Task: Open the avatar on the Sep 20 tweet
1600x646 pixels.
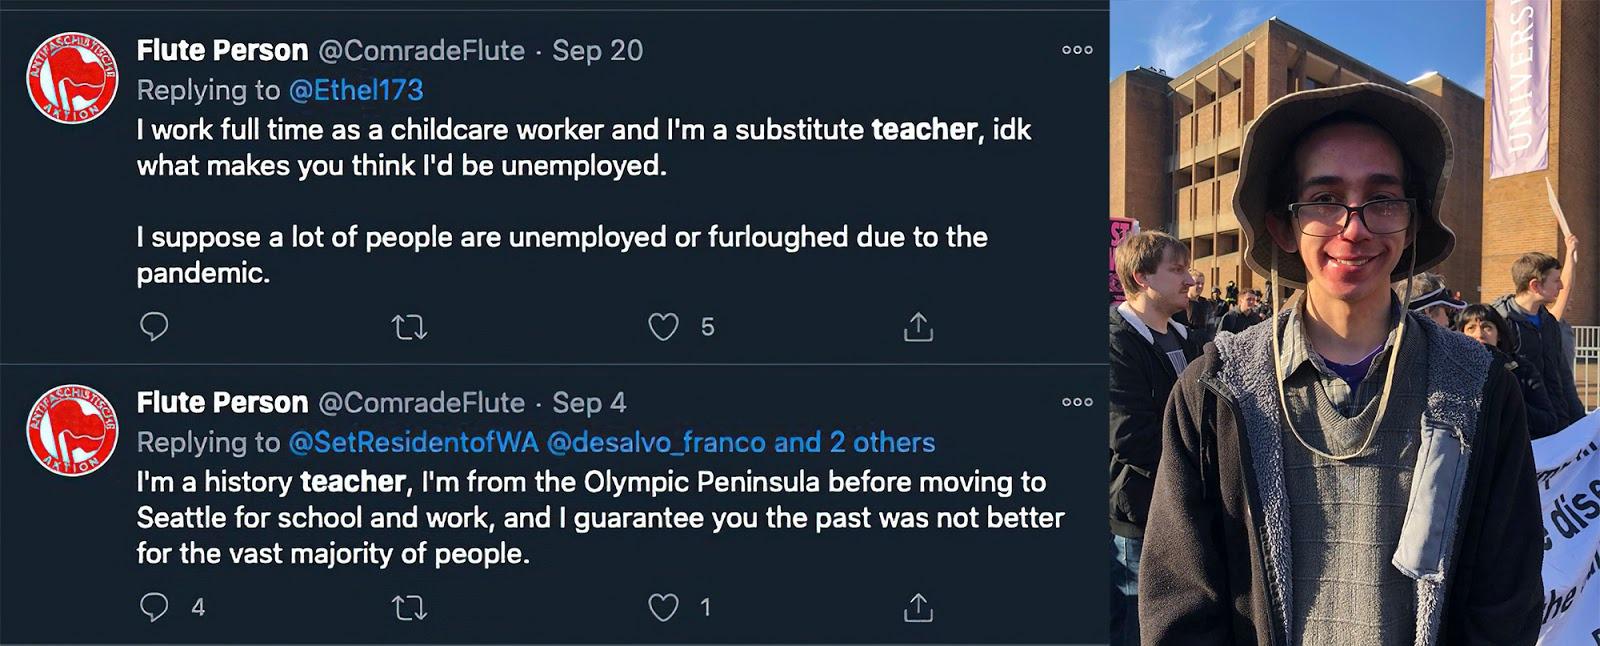Action: (72, 77)
